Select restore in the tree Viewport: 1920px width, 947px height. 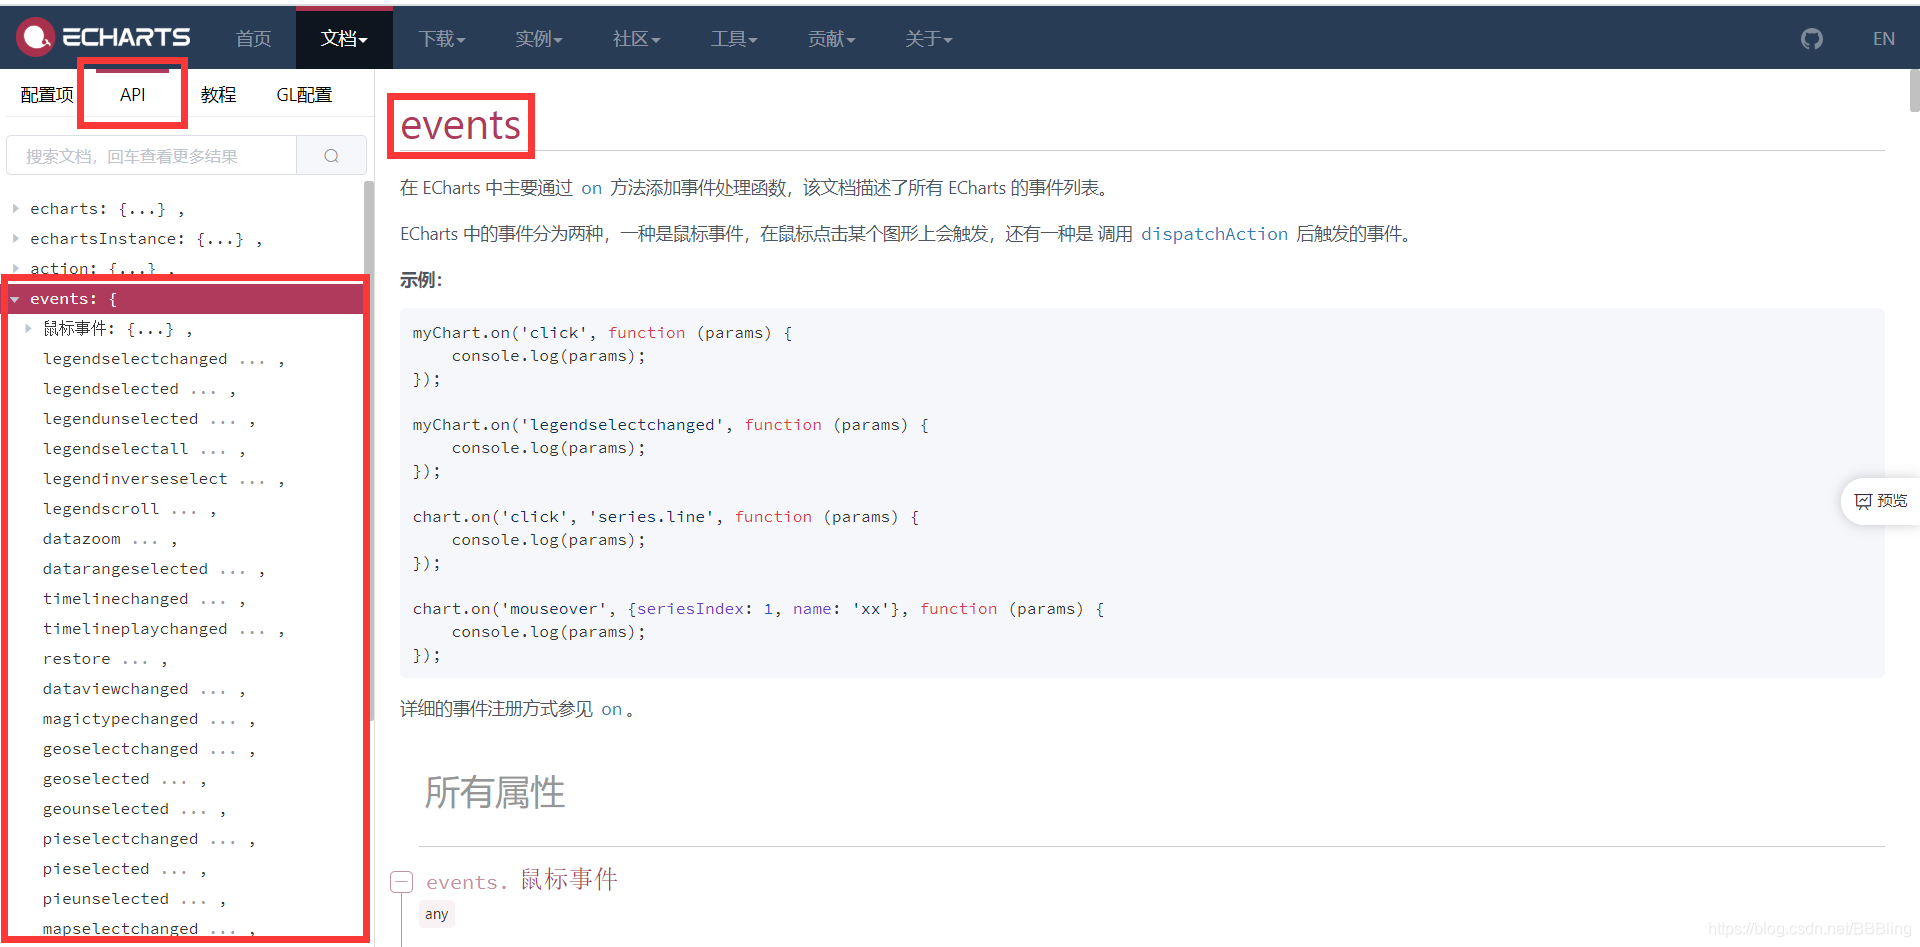77,659
